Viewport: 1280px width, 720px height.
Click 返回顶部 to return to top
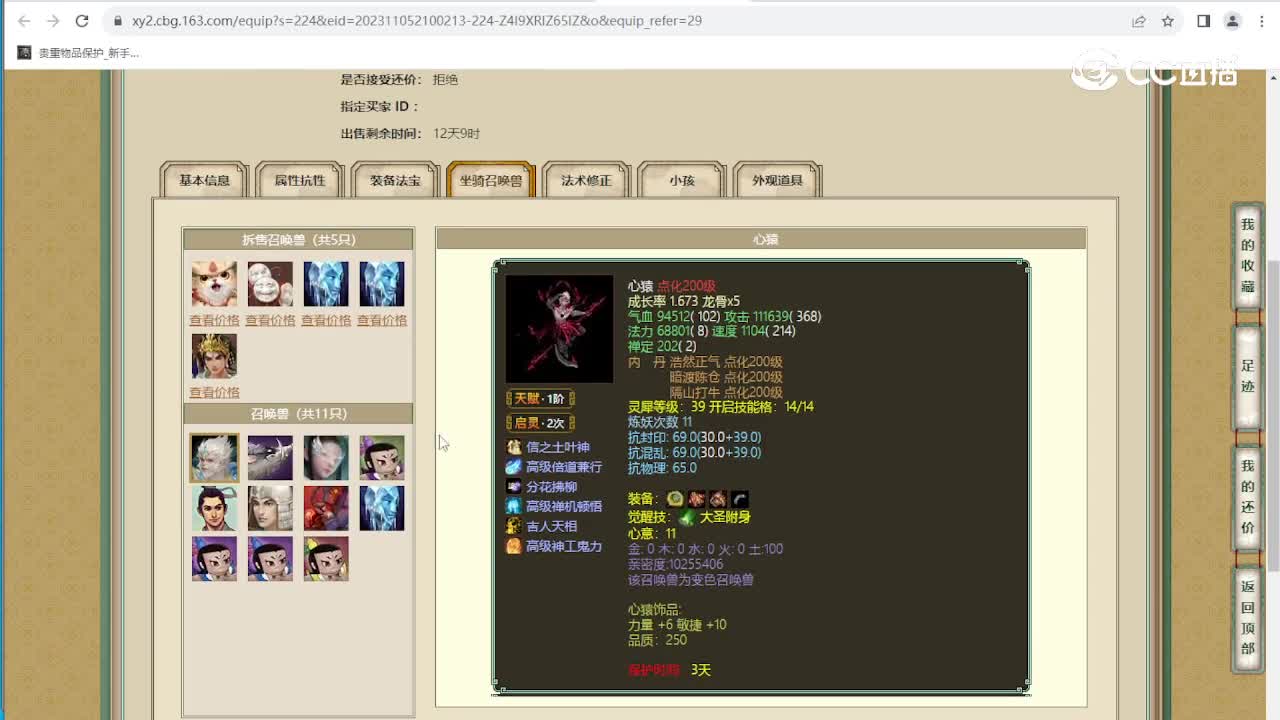1247,617
